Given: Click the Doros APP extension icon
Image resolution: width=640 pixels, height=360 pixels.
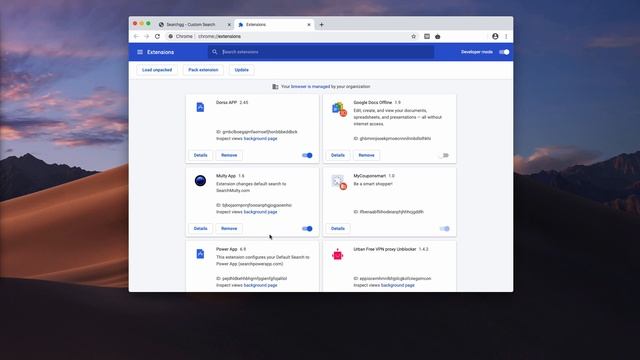Looking at the screenshot, I should [x=200, y=107].
